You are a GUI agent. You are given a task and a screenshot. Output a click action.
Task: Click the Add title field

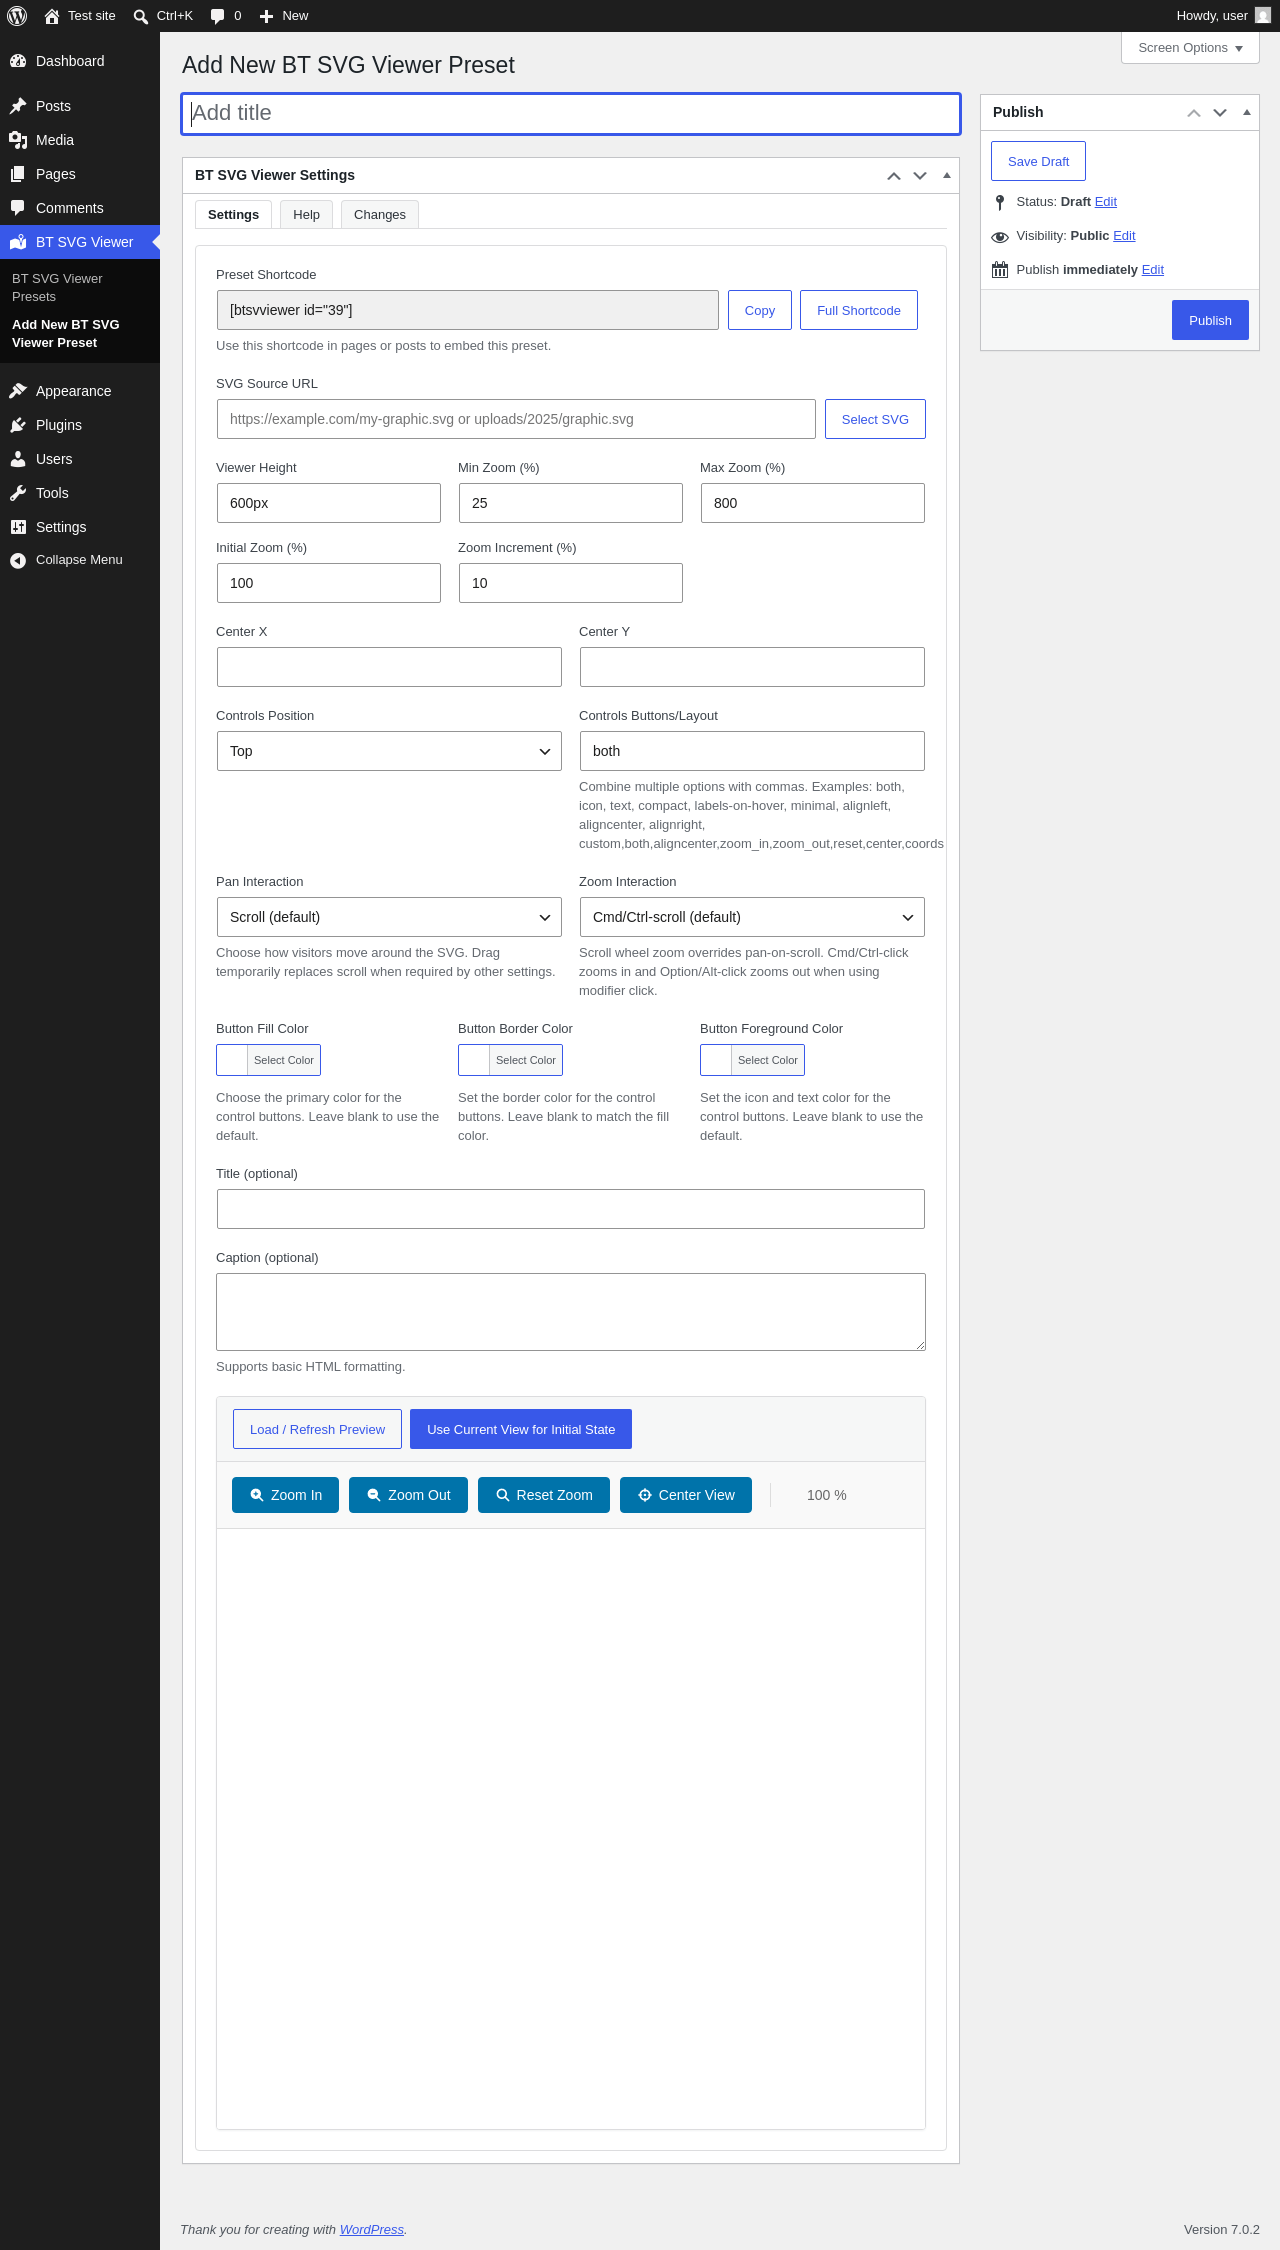(x=571, y=114)
